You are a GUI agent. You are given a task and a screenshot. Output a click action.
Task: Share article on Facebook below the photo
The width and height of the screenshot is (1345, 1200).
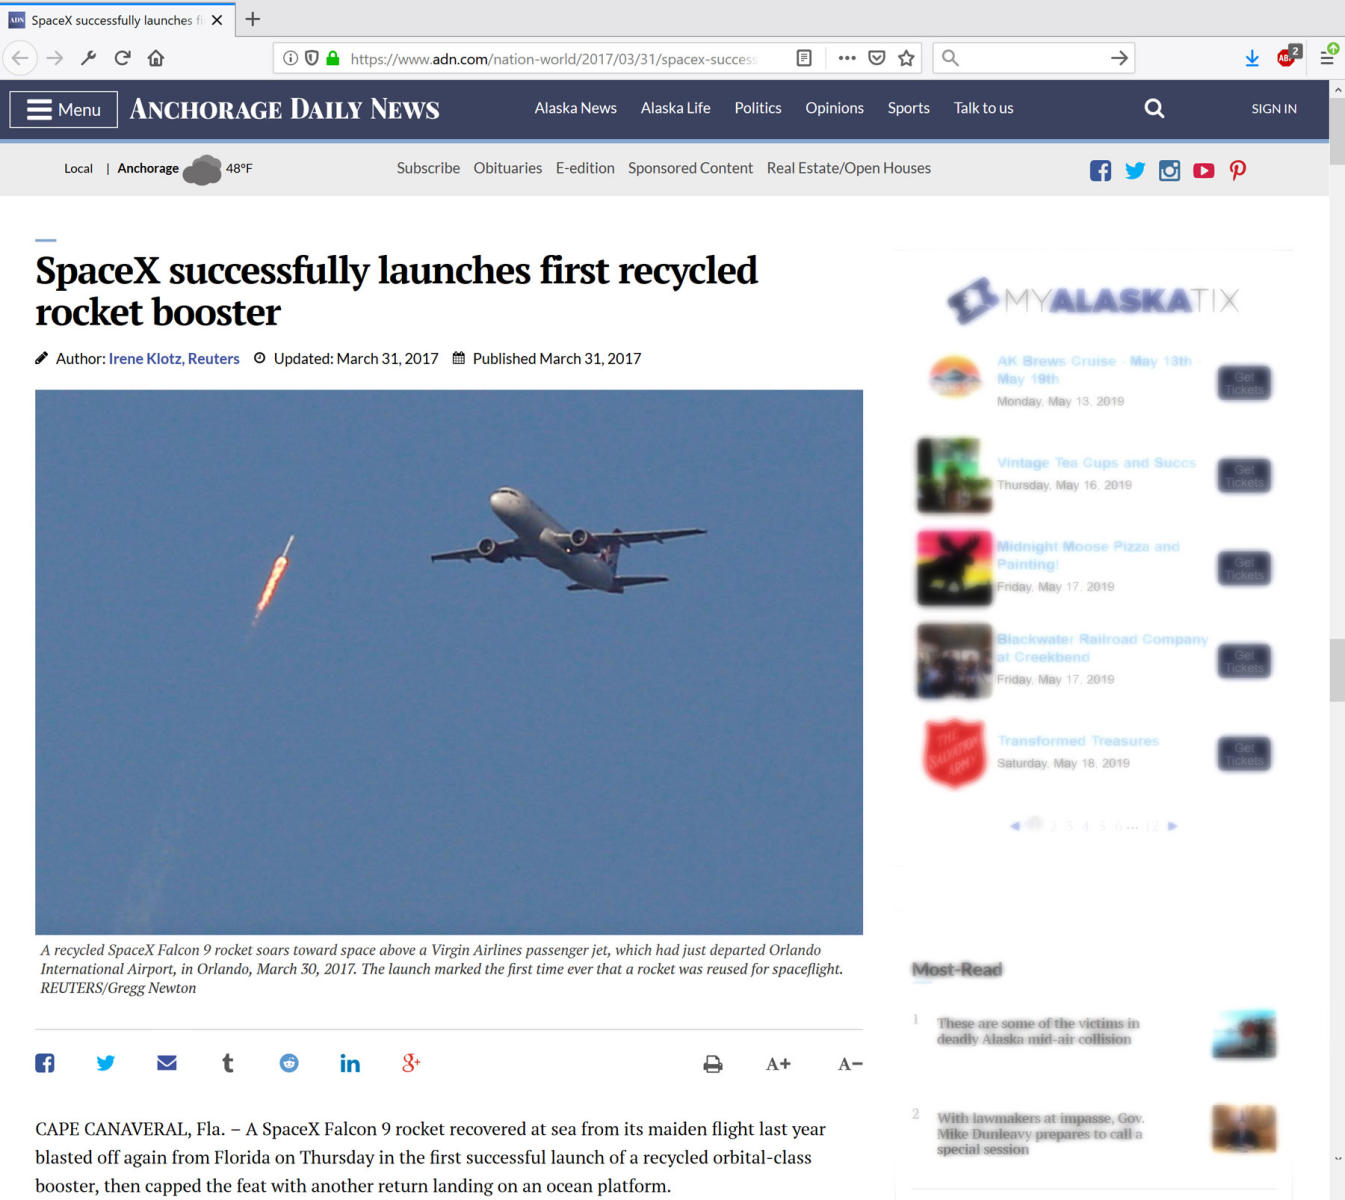point(45,1063)
